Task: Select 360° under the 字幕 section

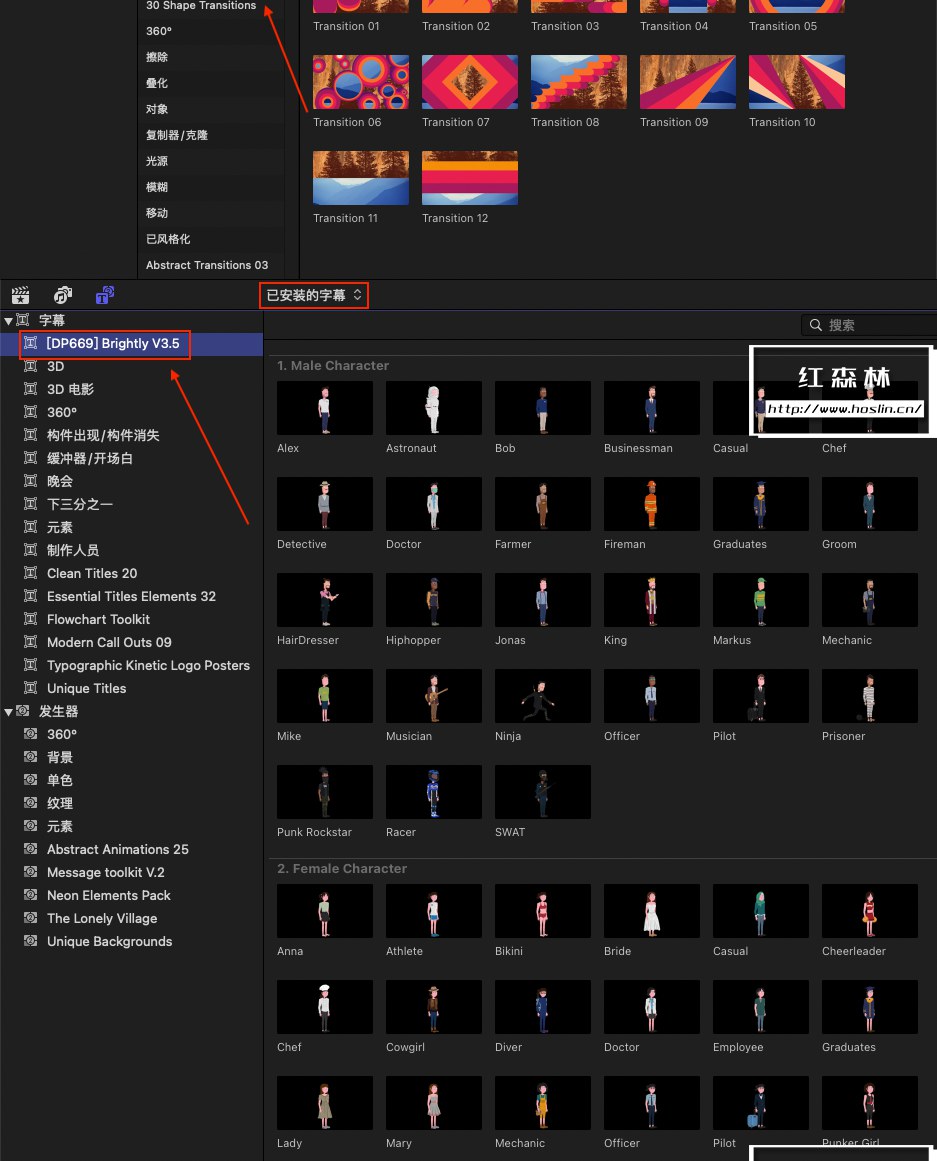Action: tap(131, 412)
